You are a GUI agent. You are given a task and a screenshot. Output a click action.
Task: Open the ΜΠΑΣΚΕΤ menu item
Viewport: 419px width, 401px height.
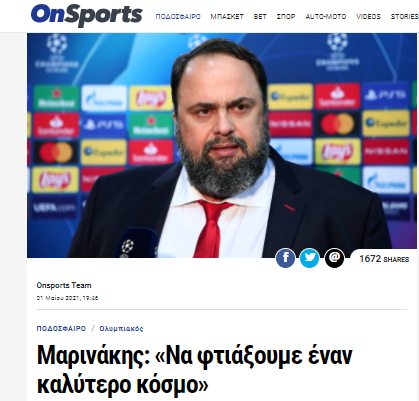point(227,17)
